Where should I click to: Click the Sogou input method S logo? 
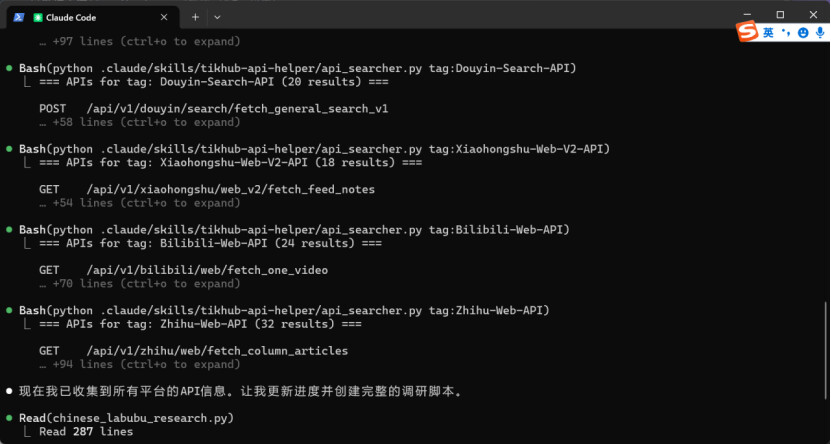(x=748, y=32)
